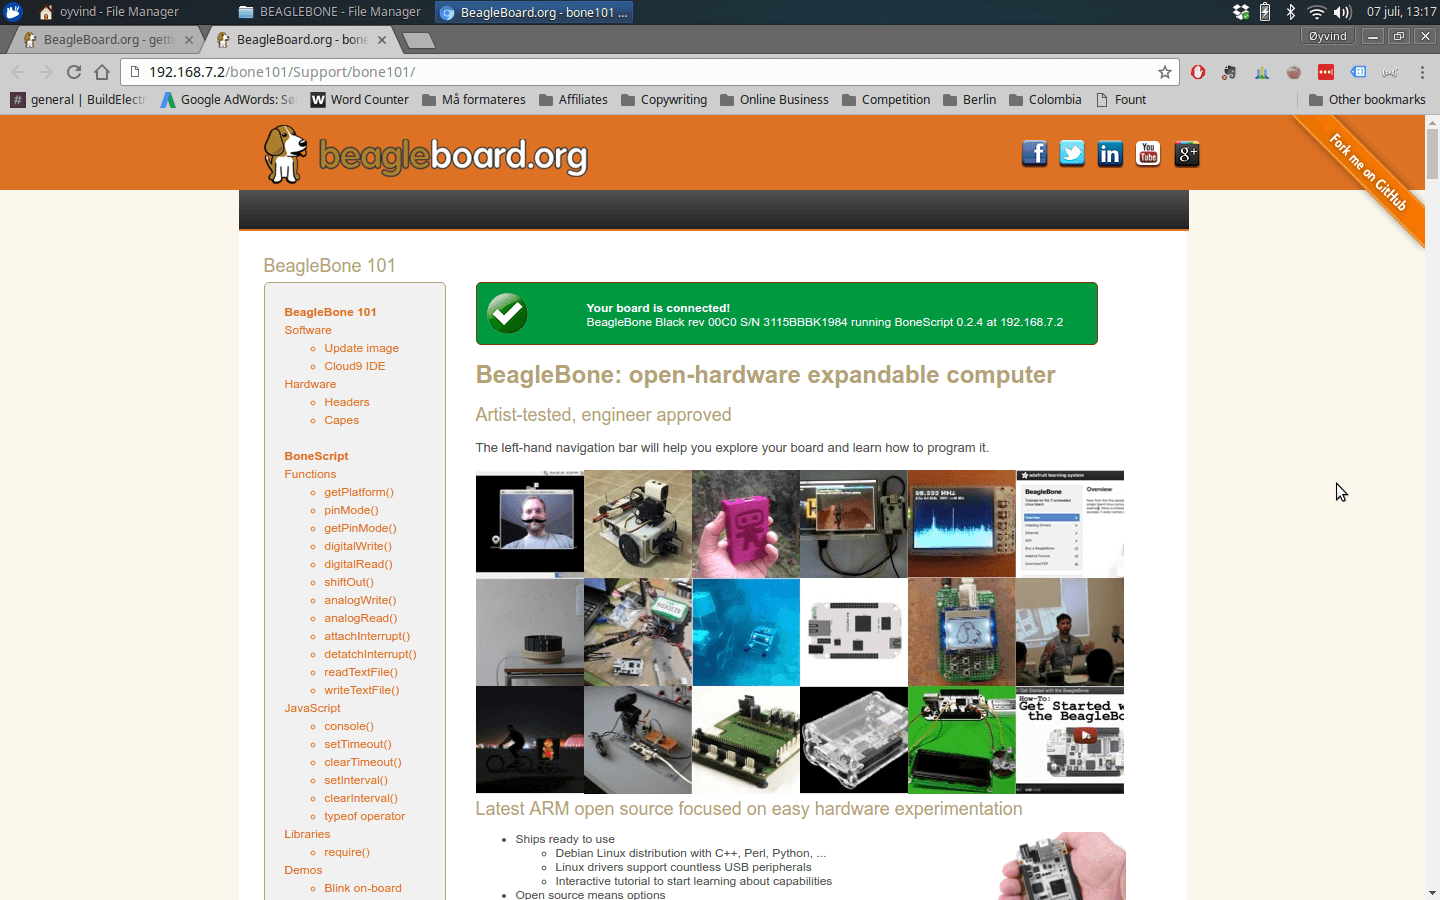Screen dimensions: 1440x900
Task: Open the Other bookmarks folder
Action: (1367, 100)
